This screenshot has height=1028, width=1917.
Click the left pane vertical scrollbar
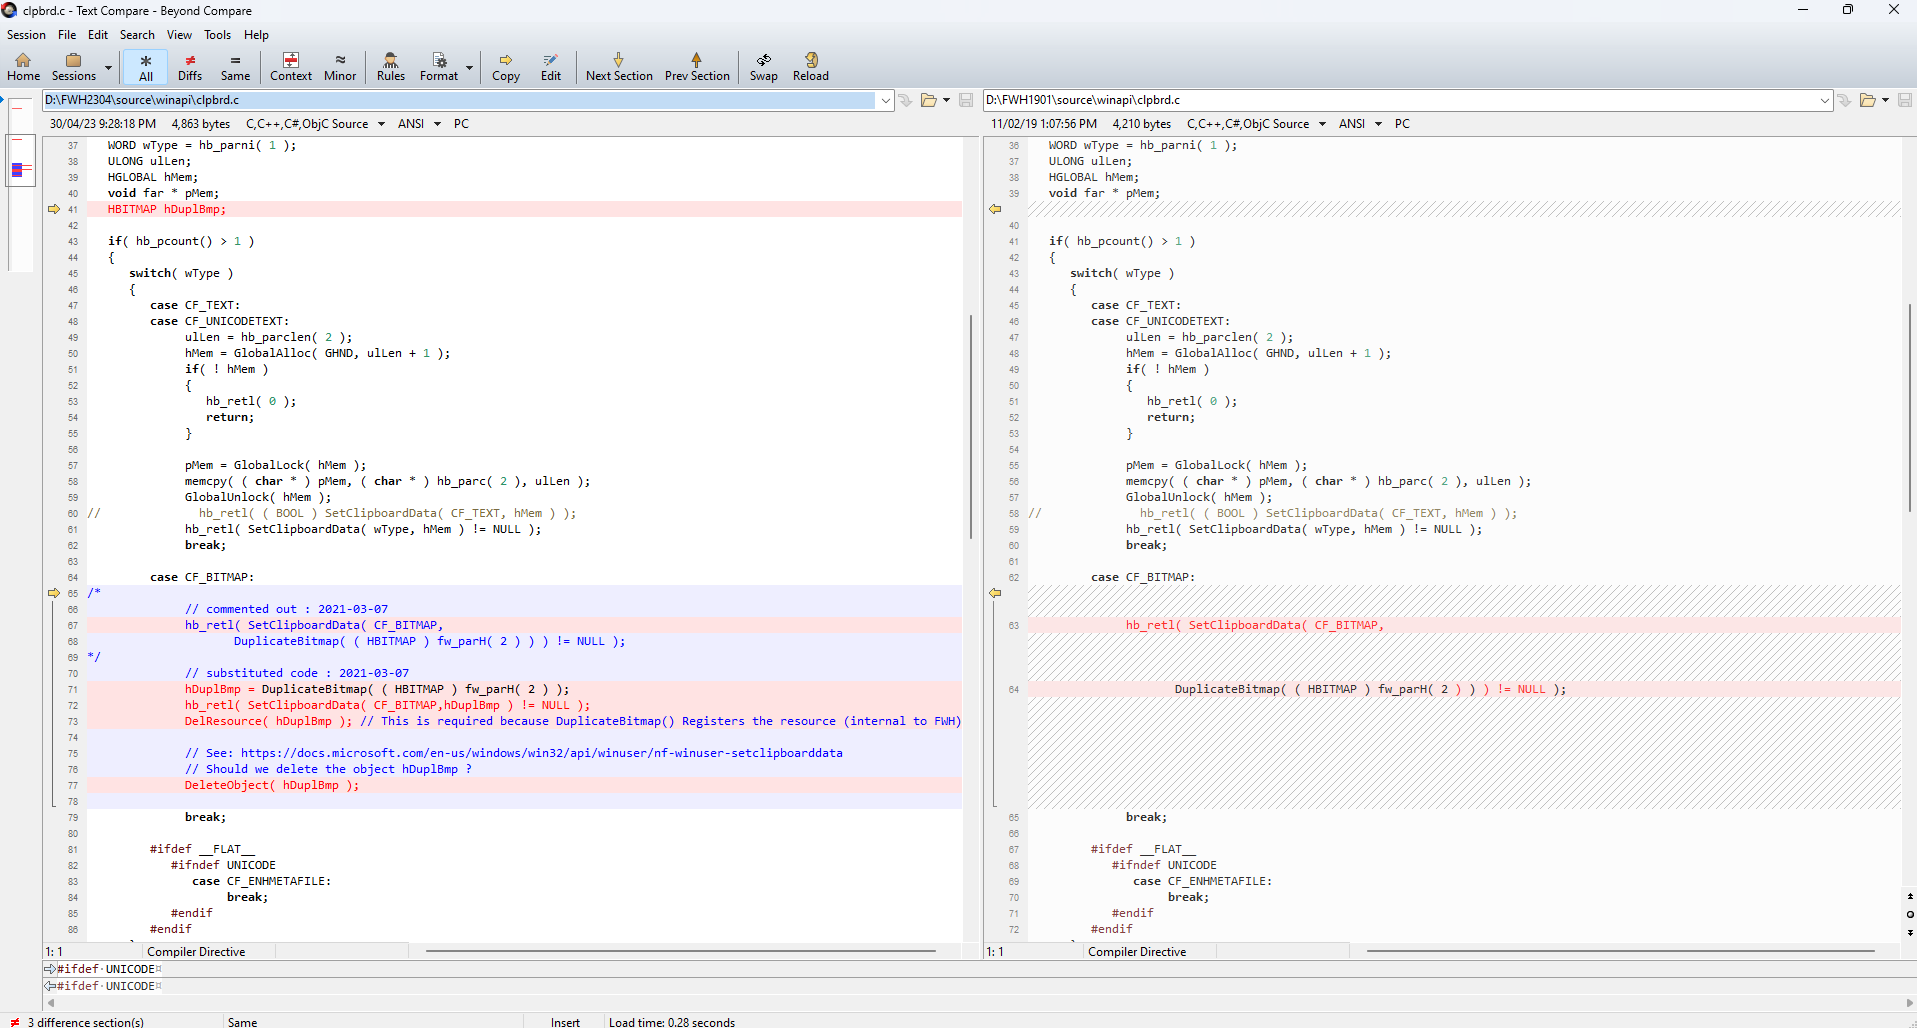(971, 426)
